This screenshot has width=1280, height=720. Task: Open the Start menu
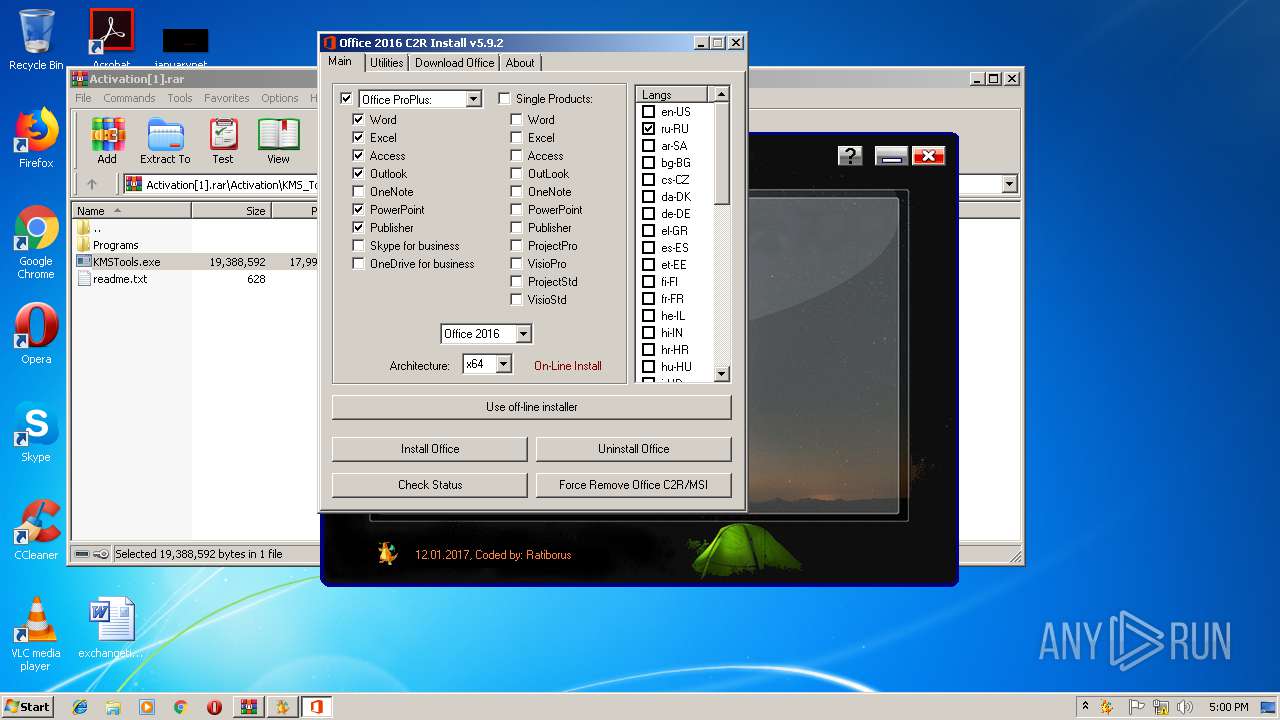coord(27,707)
